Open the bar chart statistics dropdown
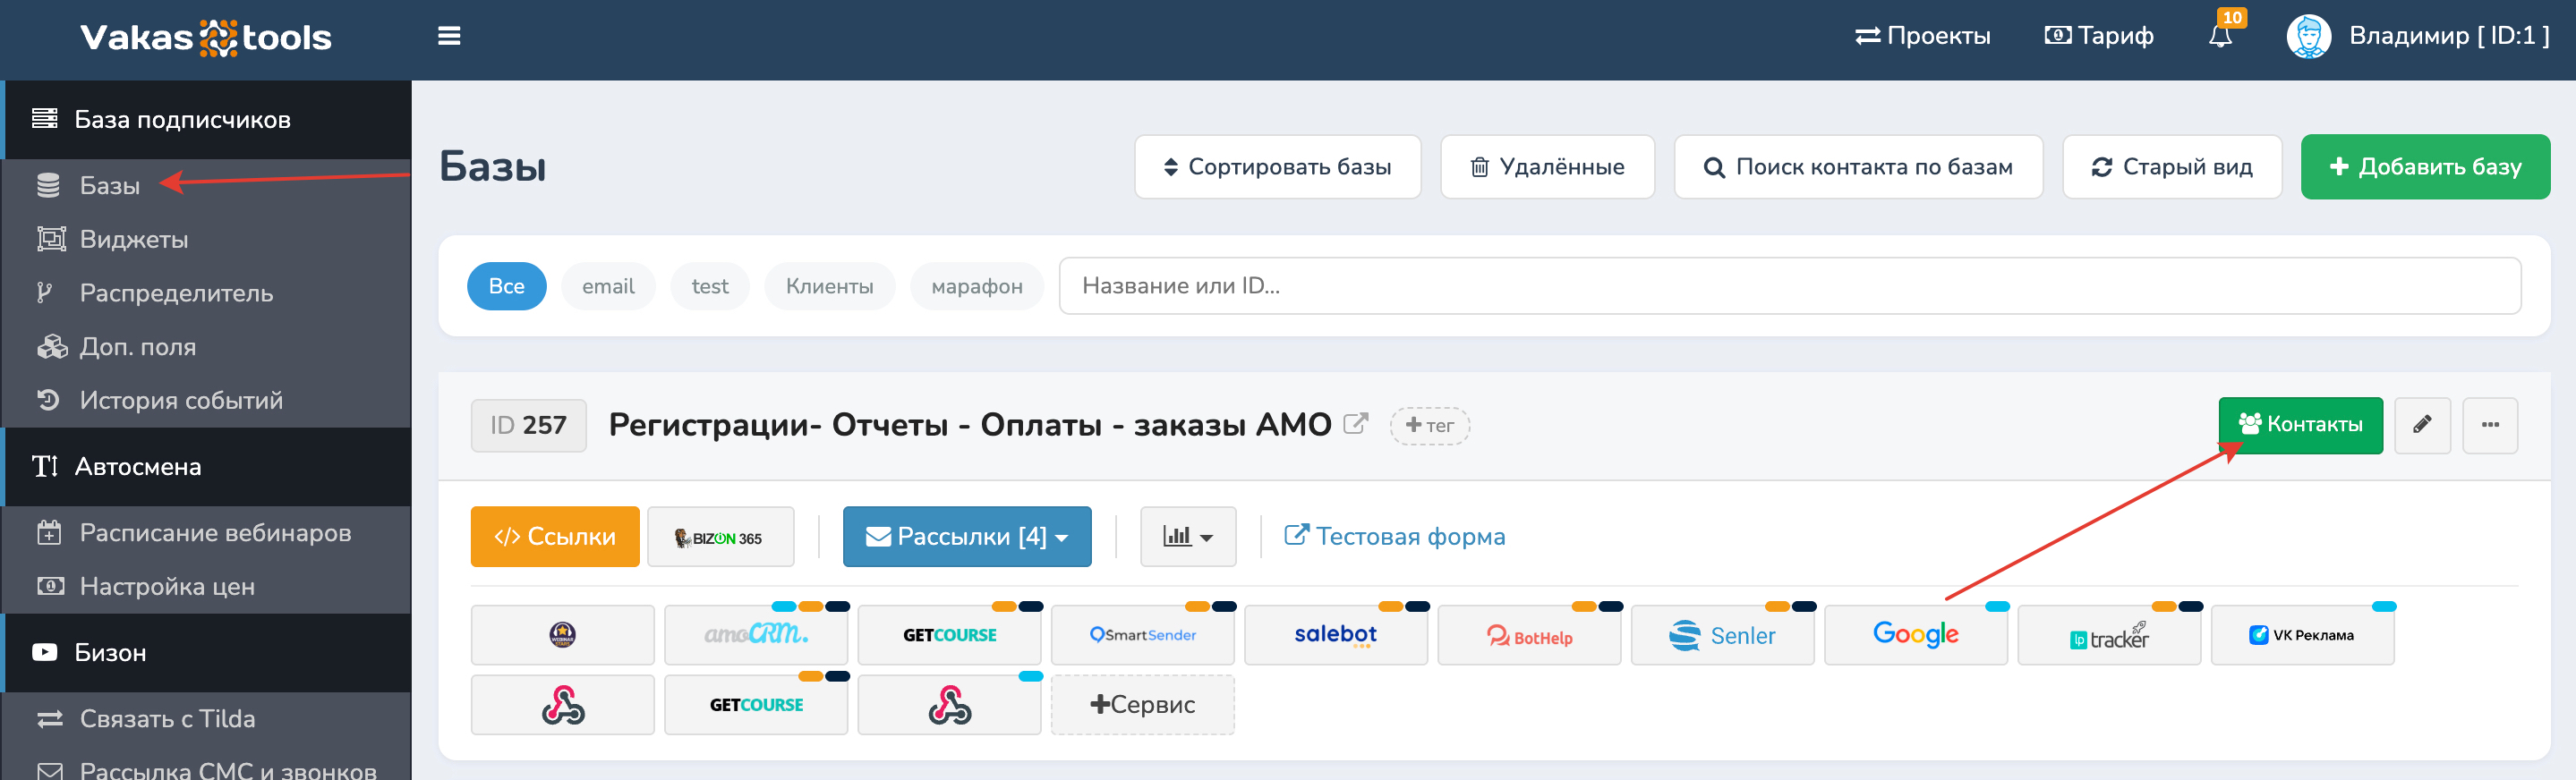This screenshot has width=2576, height=780. (1187, 537)
